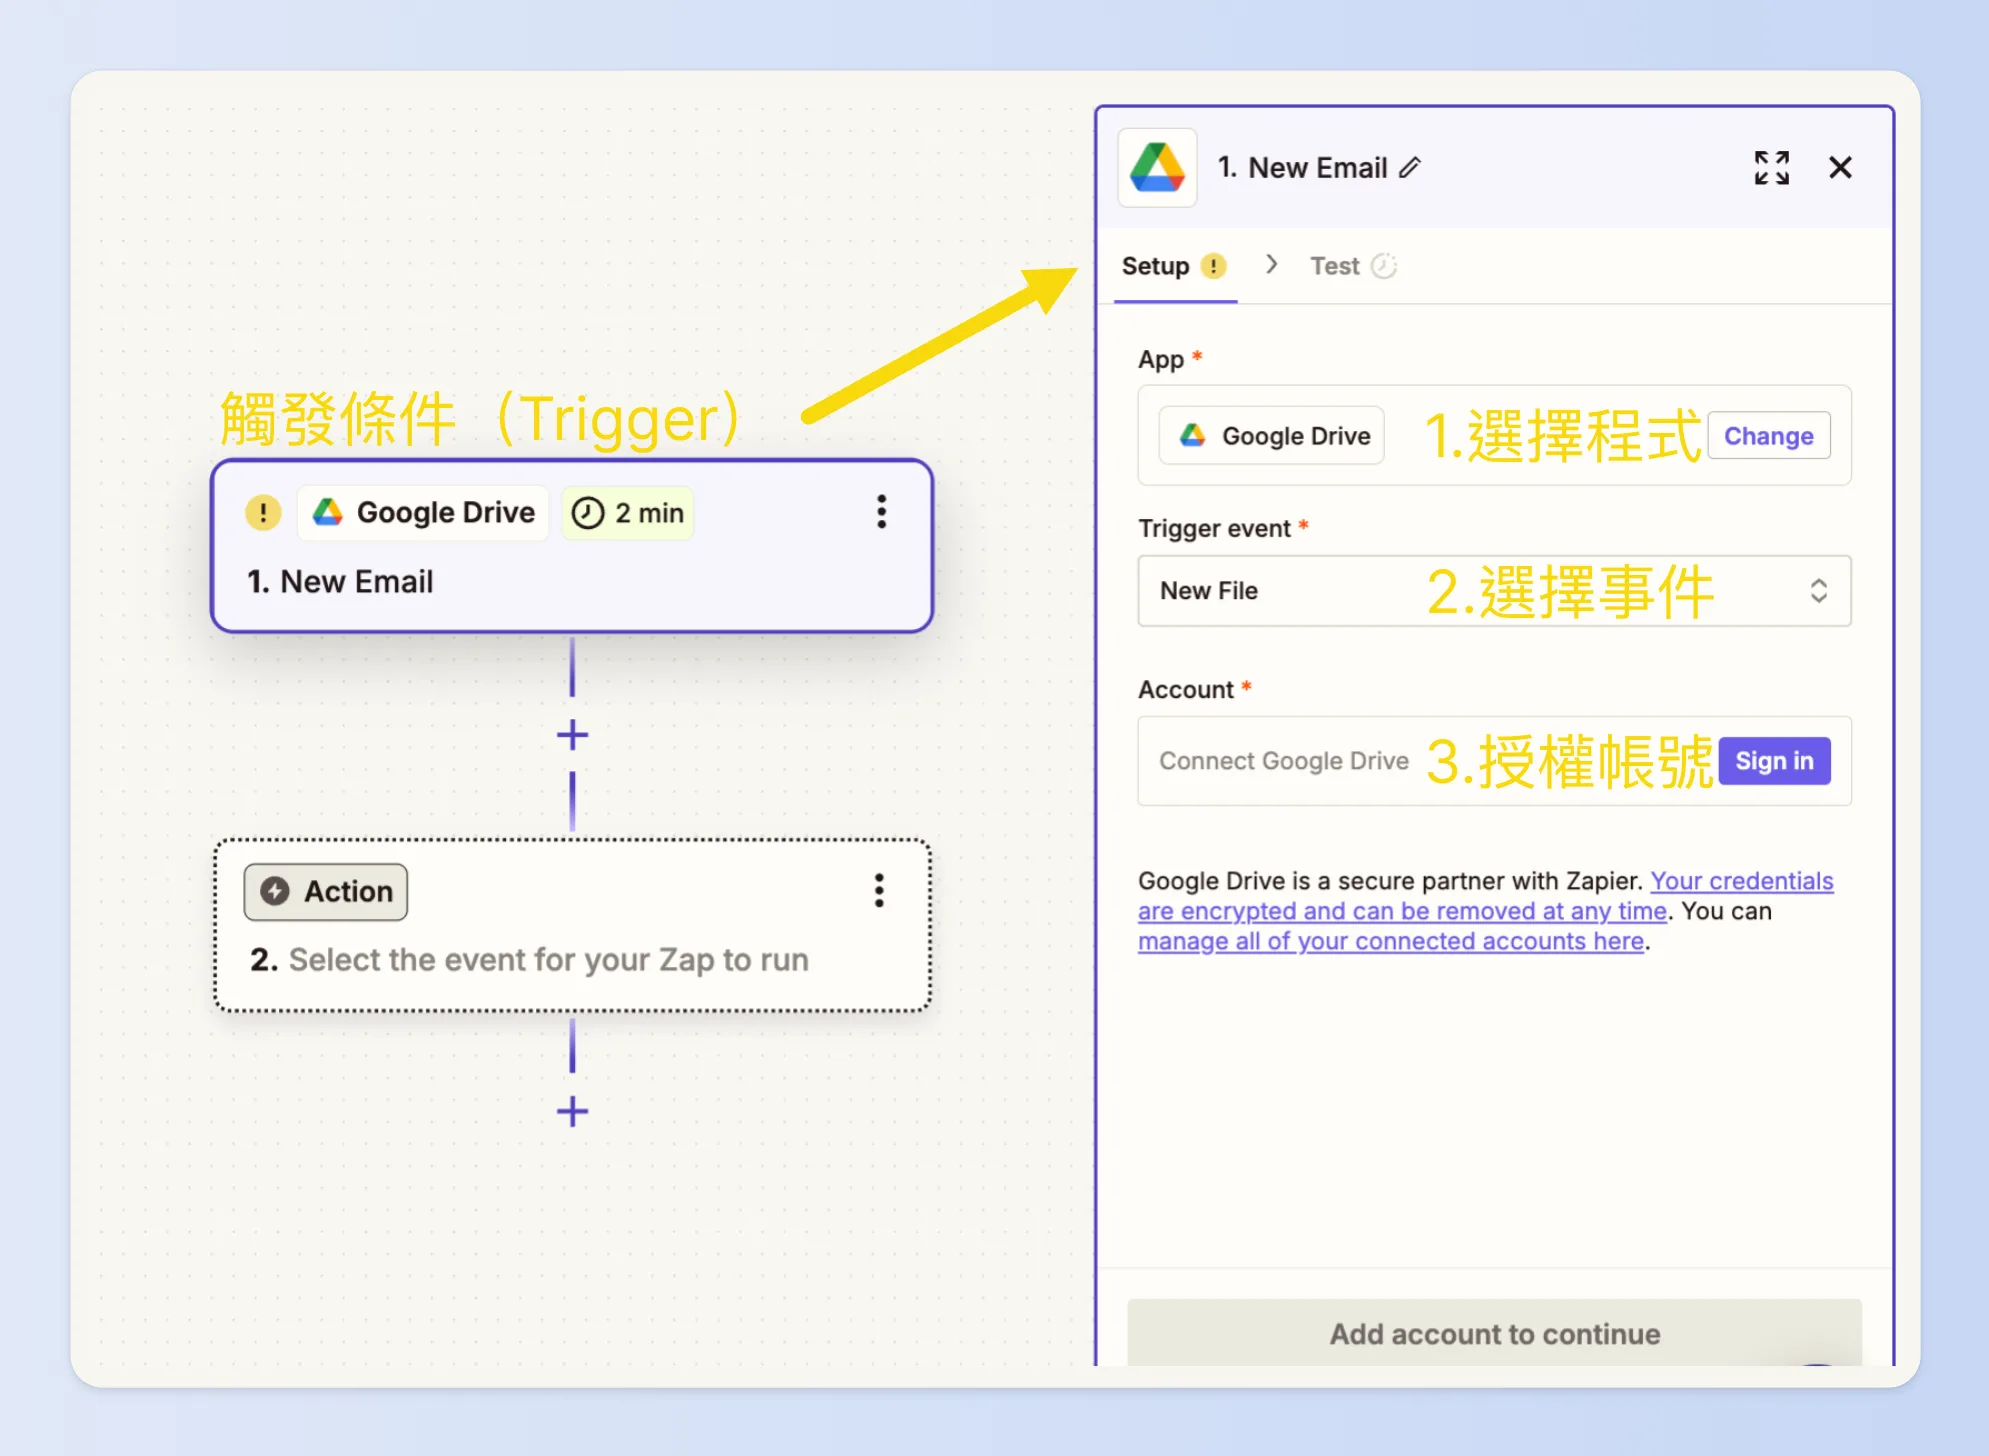Click the Google Drive badge on trigger card
1989x1456 pixels.
tap(424, 513)
